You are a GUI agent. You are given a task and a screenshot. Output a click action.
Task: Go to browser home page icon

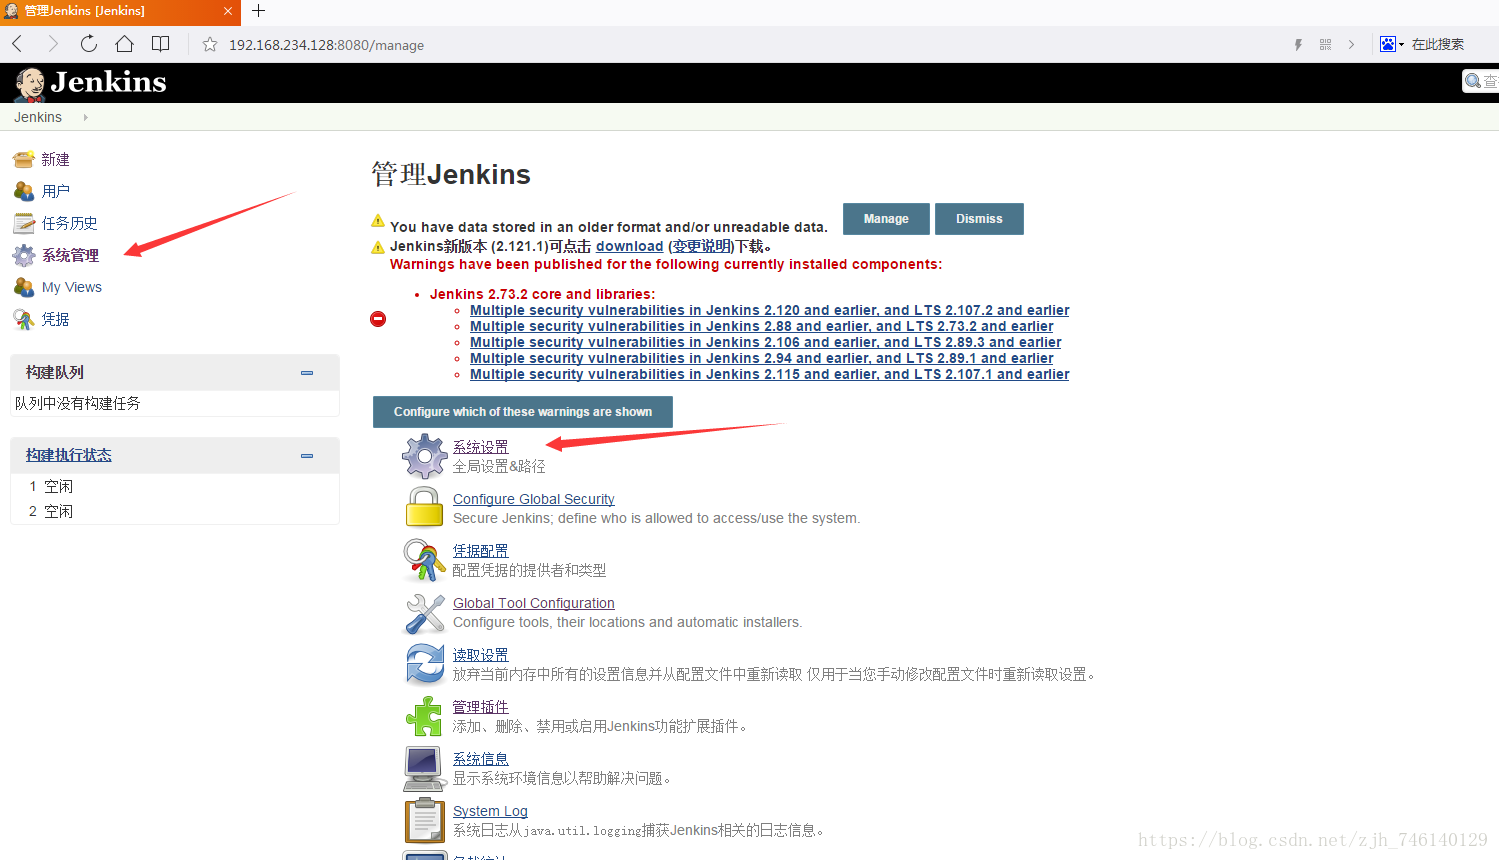coord(124,44)
